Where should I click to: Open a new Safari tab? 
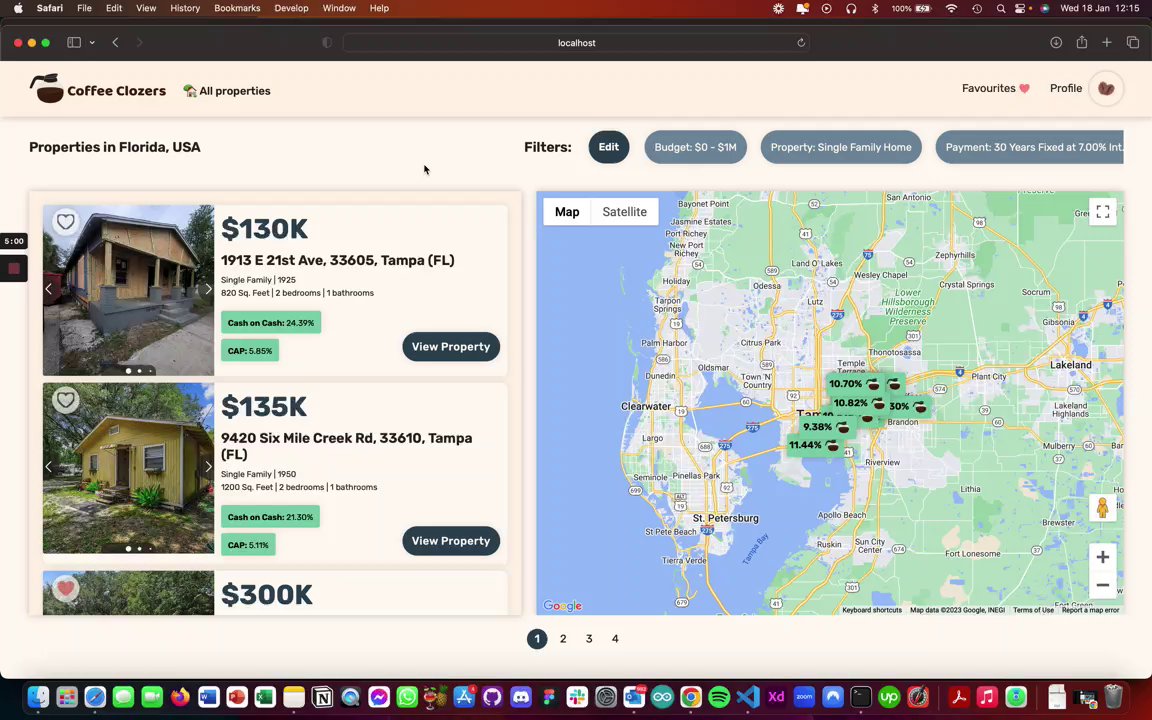(1106, 43)
